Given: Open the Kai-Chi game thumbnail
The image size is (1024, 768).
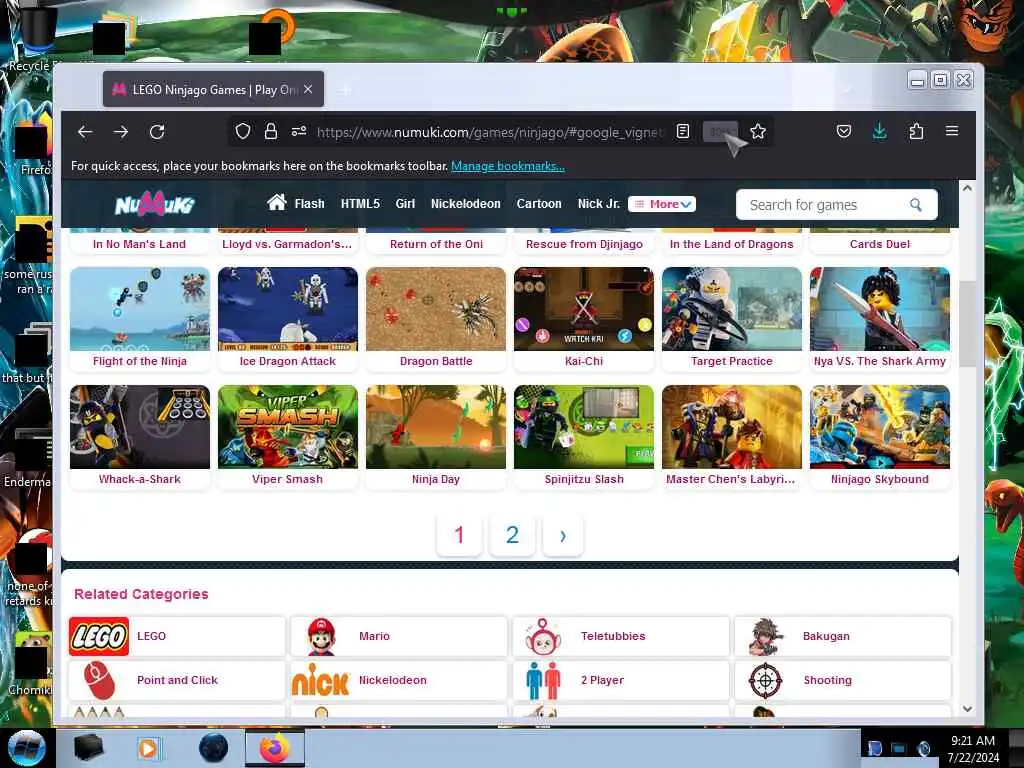Looking at the screenshot, I should tap(584, 309).
